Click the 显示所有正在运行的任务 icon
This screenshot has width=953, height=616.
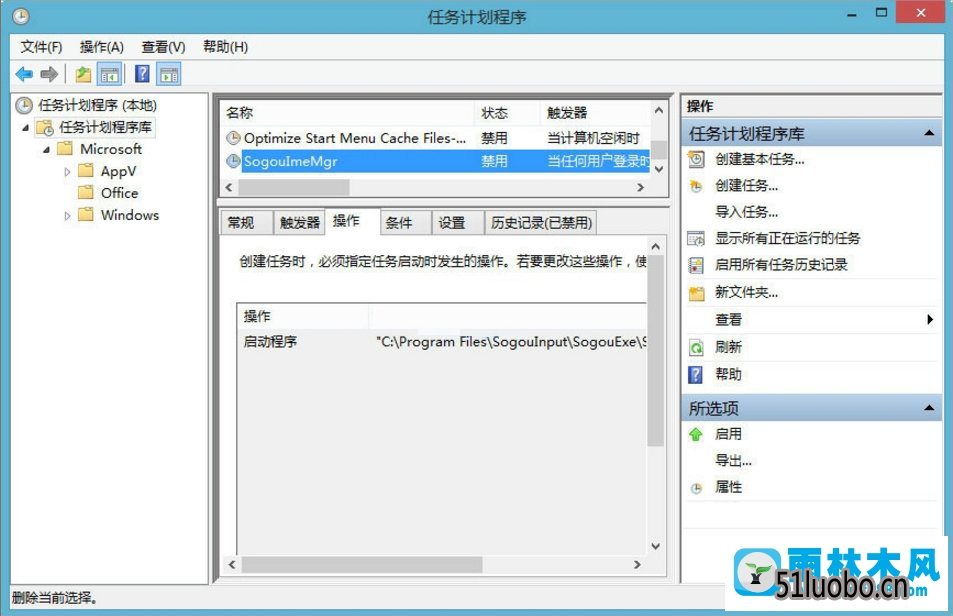pyautogui.click(x=696, y=238)
